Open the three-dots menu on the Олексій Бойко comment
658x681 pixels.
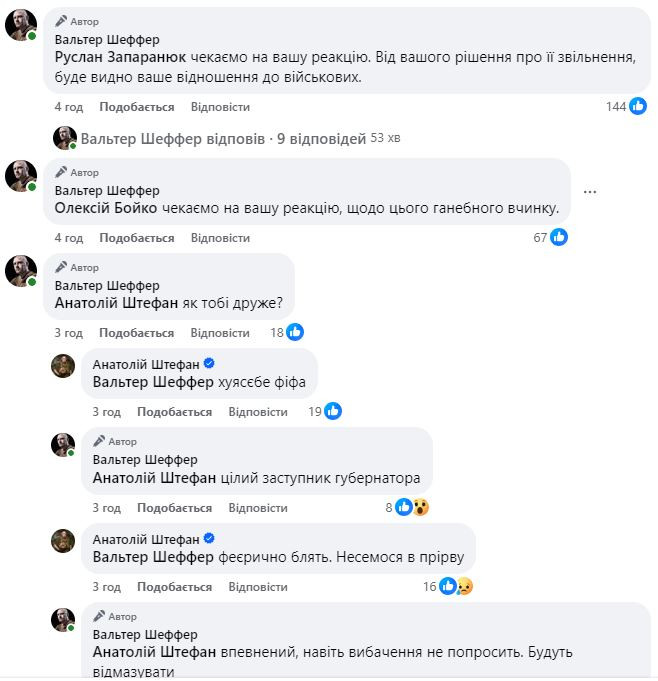tap(590, 192)
